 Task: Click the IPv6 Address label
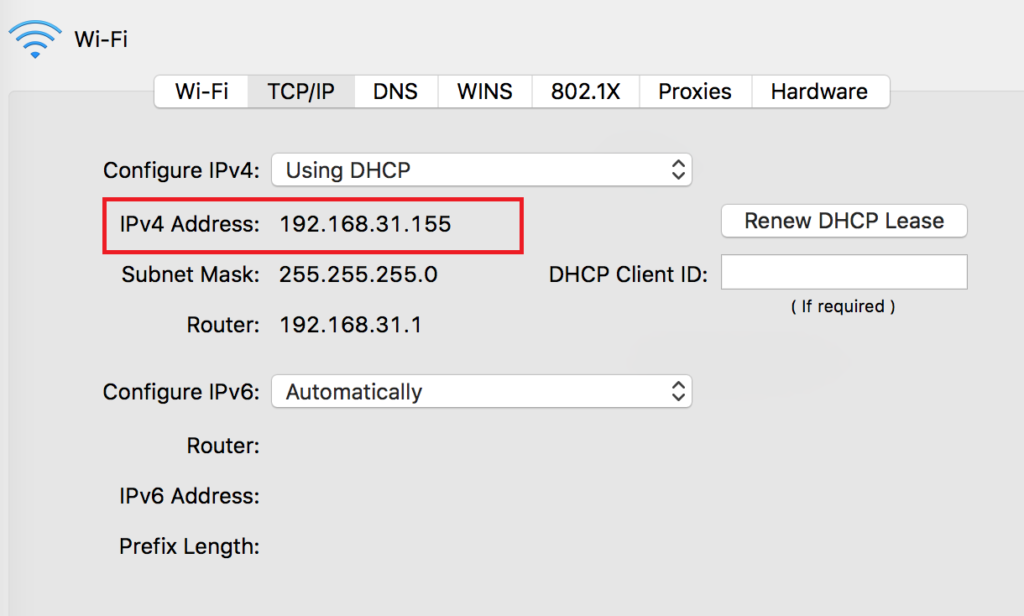click(189, 496)
